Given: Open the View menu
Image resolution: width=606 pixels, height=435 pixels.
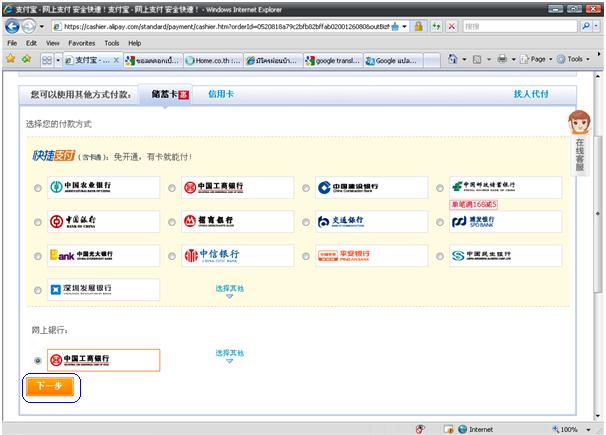Looking at the screenshot, I should (x=53, y=43).
